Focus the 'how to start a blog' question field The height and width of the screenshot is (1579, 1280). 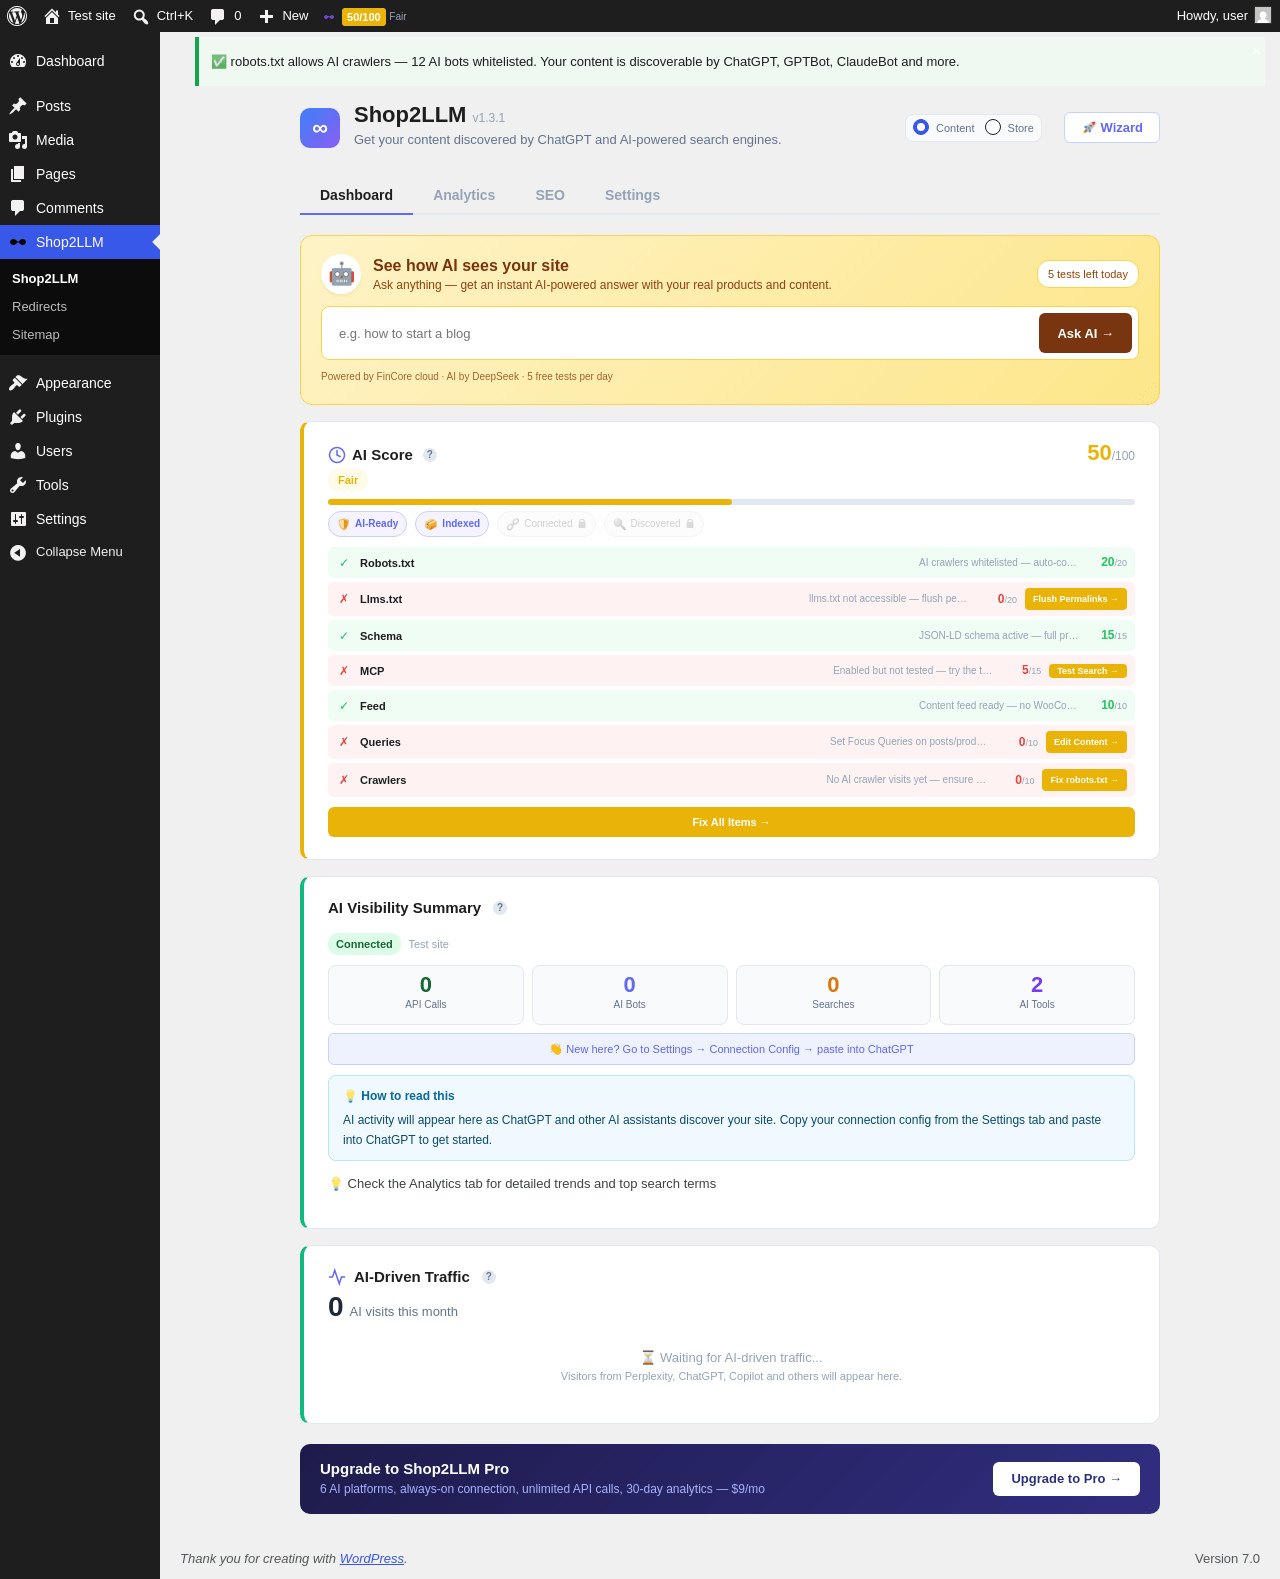[680, 333]
